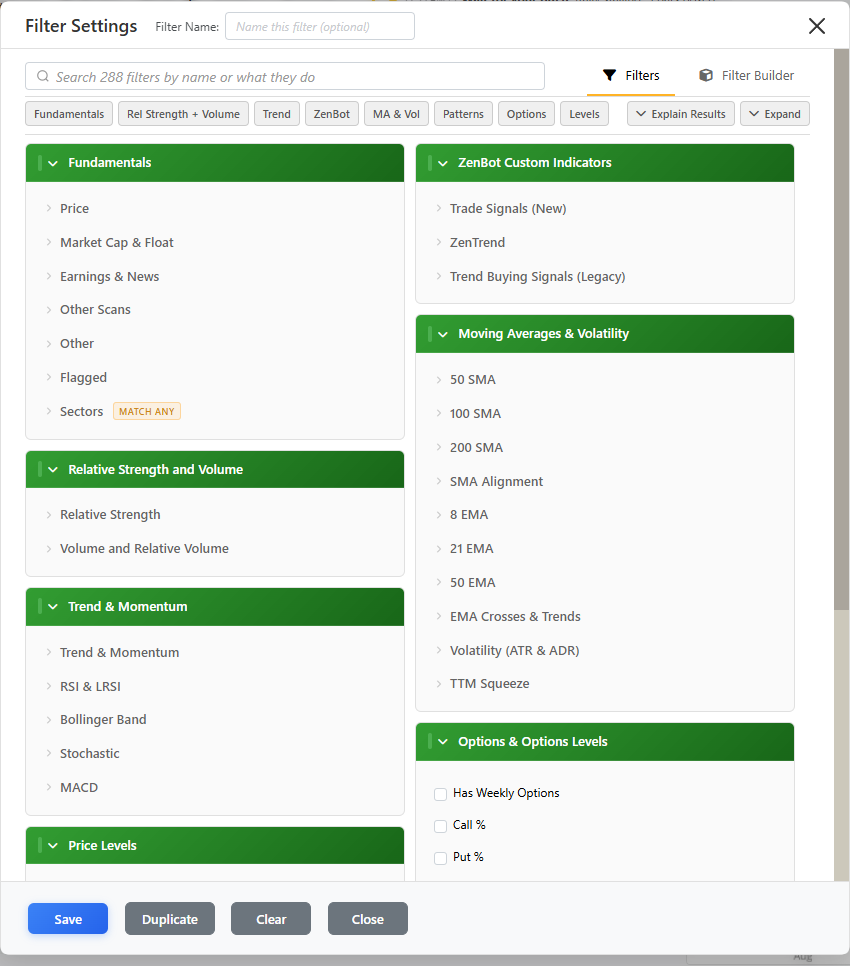Close the Filter Settings dialog with X icon
850x966 pixels.
tap(817, 26)
